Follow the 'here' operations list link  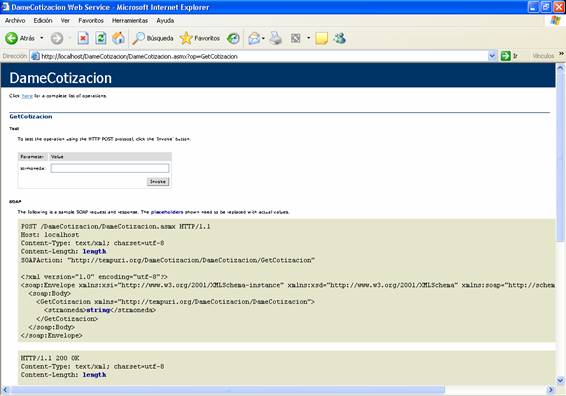[27, 96]
